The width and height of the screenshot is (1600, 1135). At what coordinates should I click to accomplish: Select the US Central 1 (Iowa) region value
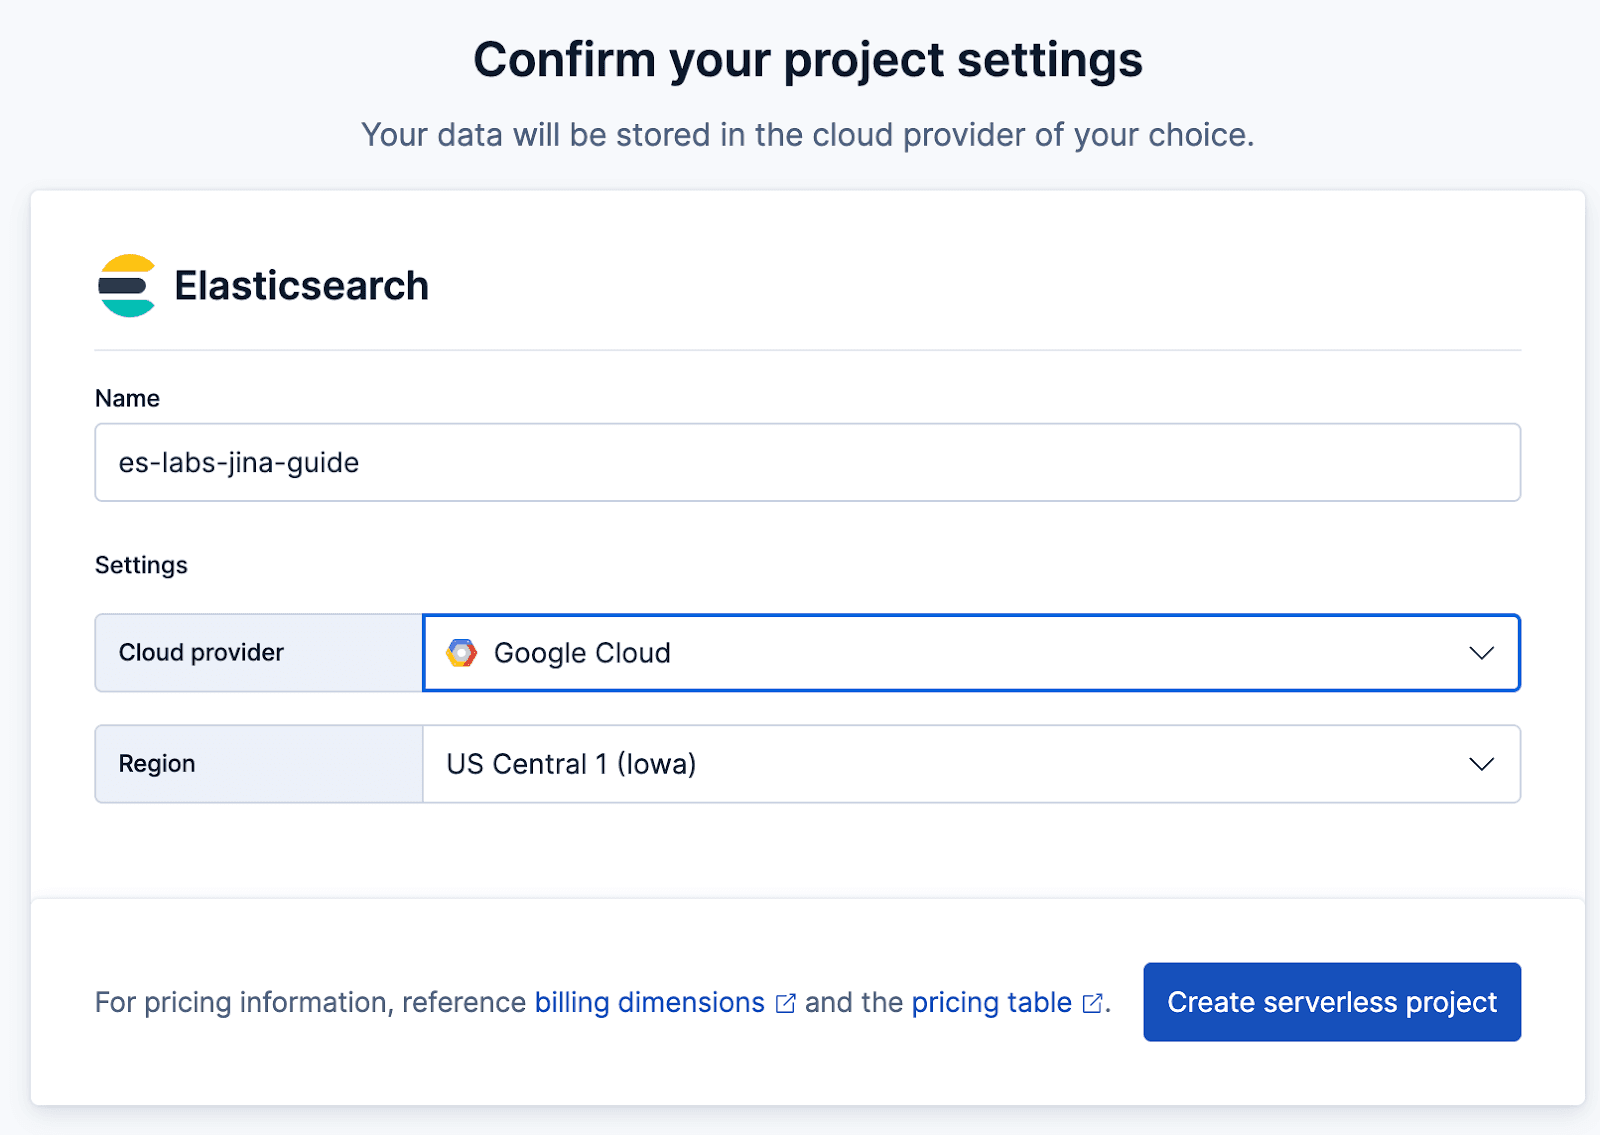[x=571, y=764]
